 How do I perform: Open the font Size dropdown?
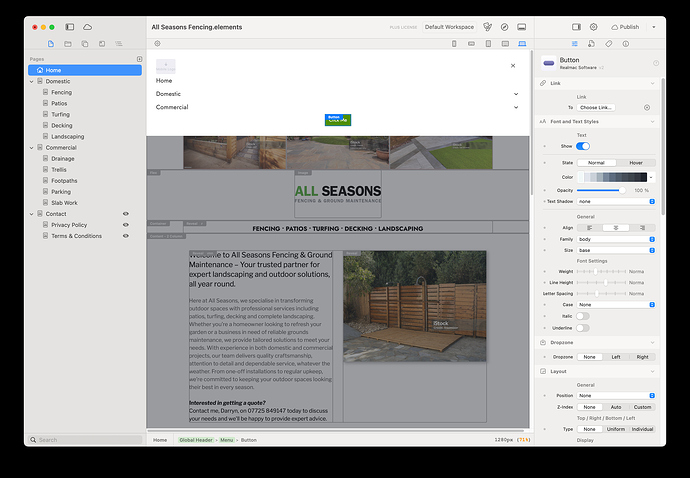tap(616, 250)
